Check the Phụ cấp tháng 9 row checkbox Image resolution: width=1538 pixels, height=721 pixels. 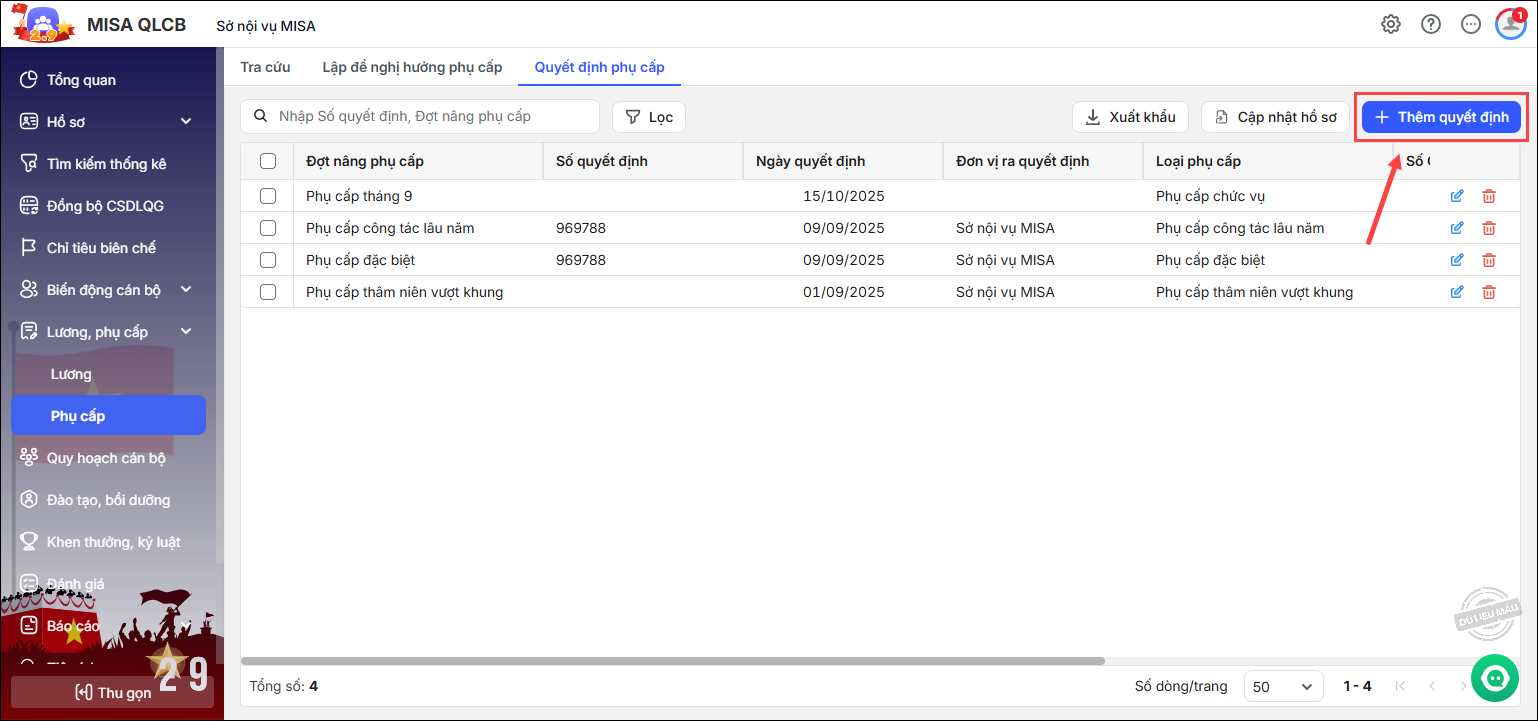pyautogui.click(x=268, y=196)
